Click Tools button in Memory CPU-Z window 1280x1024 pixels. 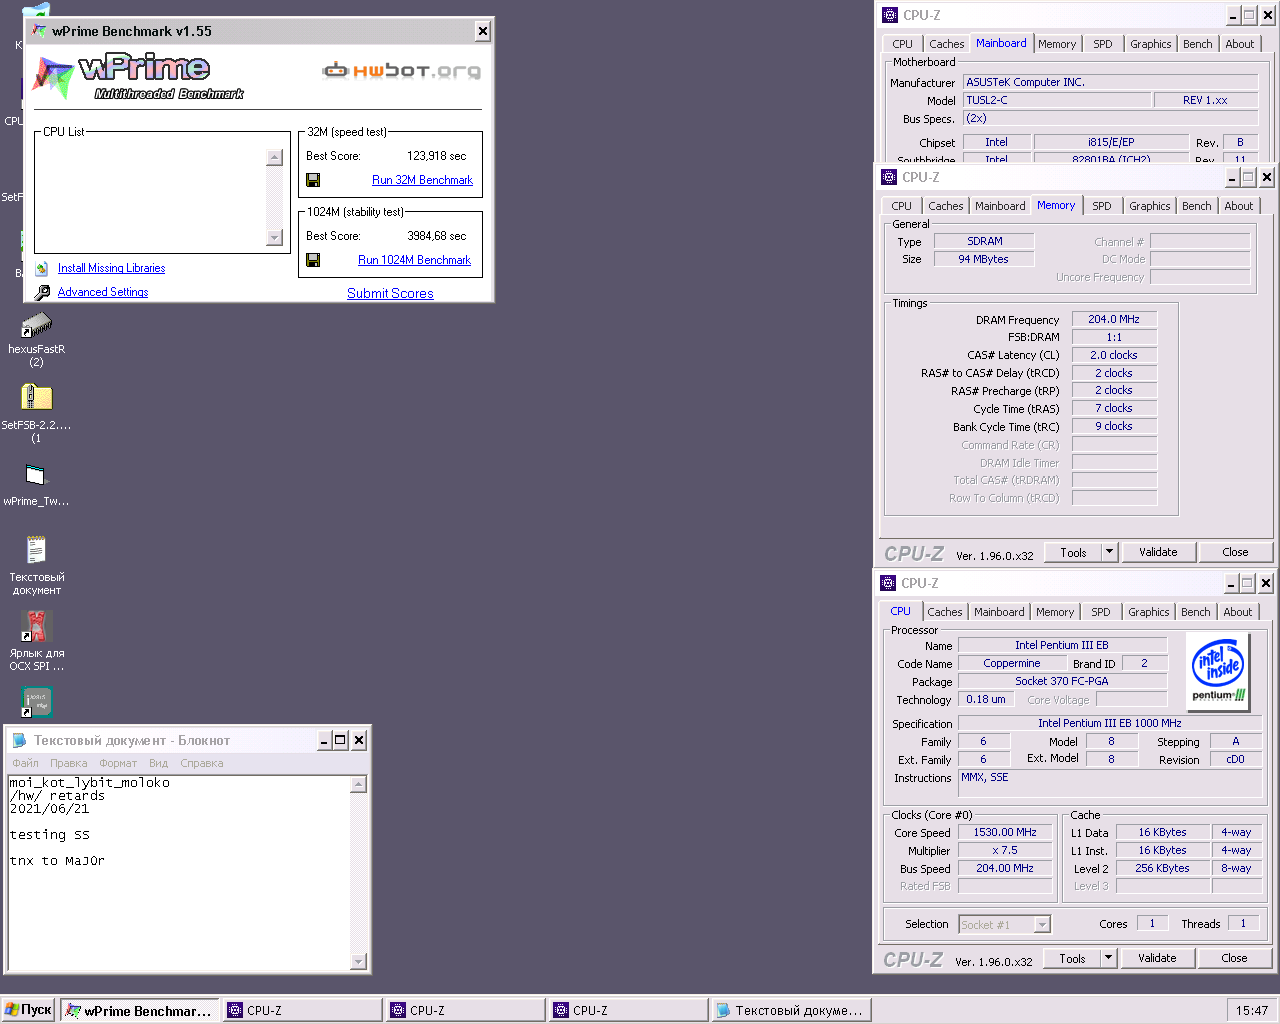click(x=1074, y=552)
